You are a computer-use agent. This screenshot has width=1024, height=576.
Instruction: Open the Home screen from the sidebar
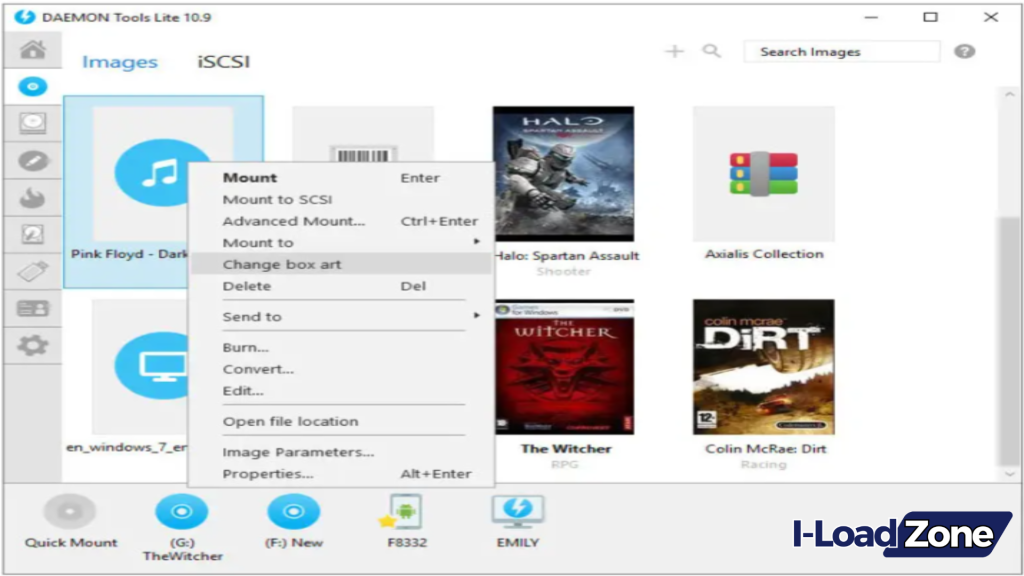click(33, 50)
